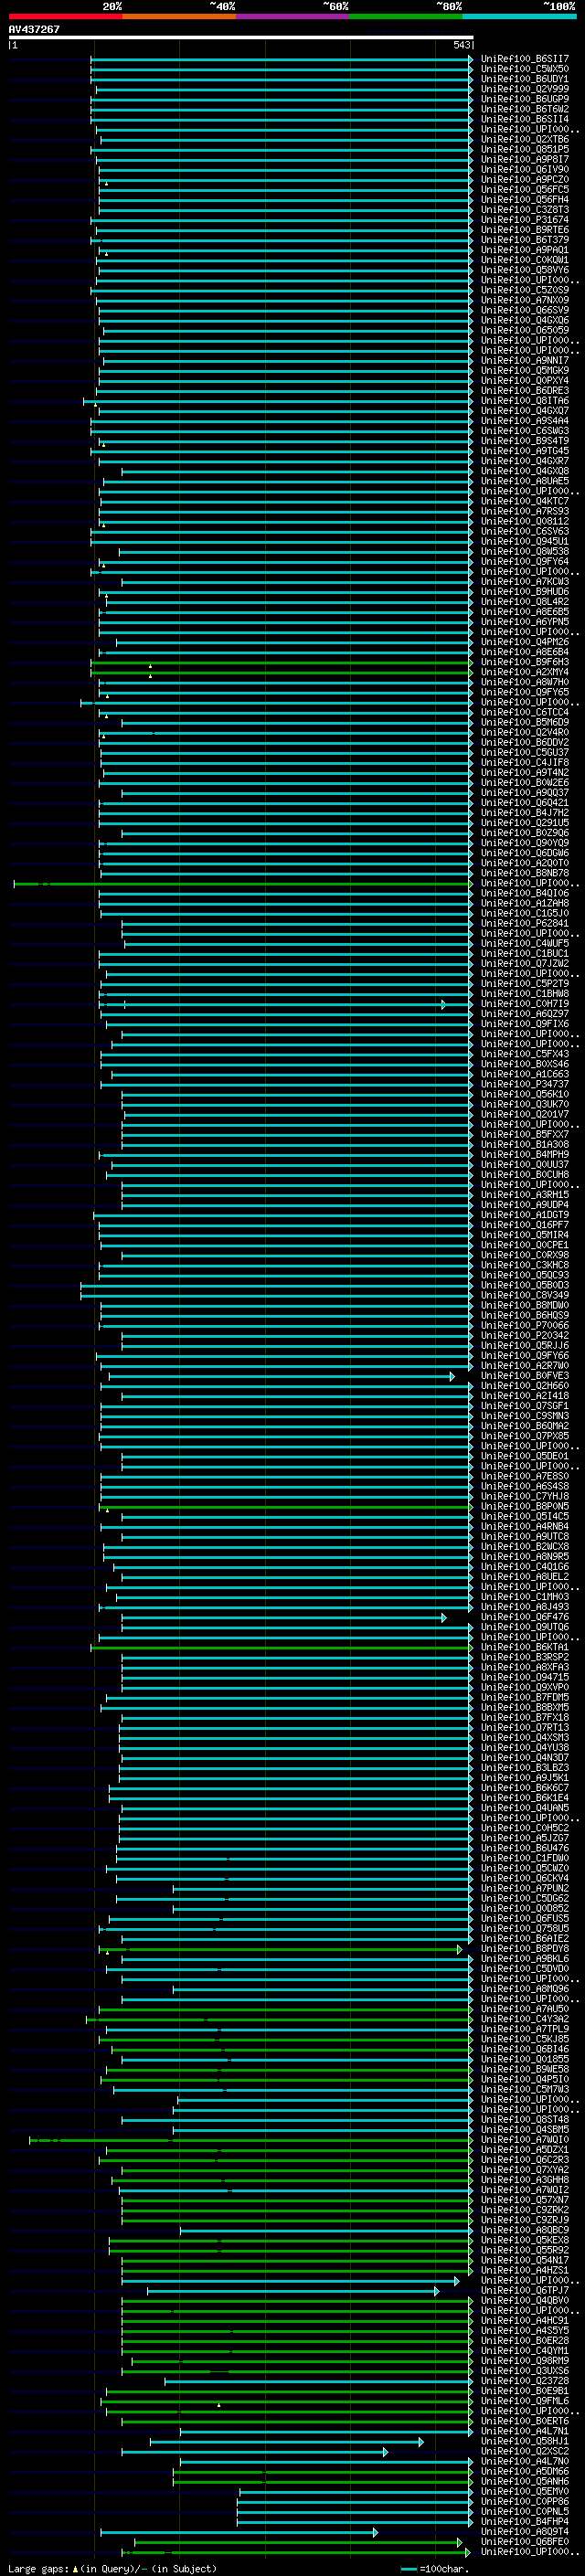Open hit UniRef100_P31674
The image size is (585, 2576).
(524, 220)
